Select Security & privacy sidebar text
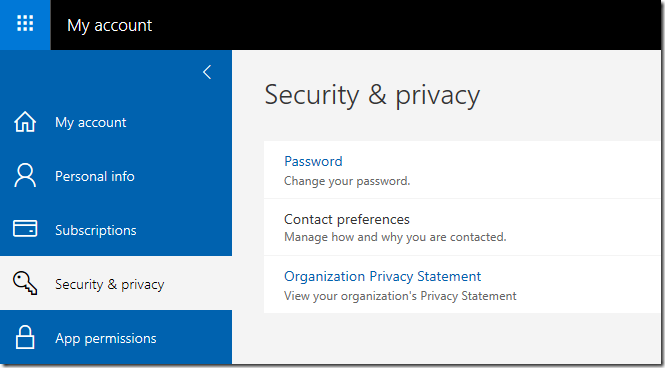Viewport: 665px width, 368px height. click(109, 284)
